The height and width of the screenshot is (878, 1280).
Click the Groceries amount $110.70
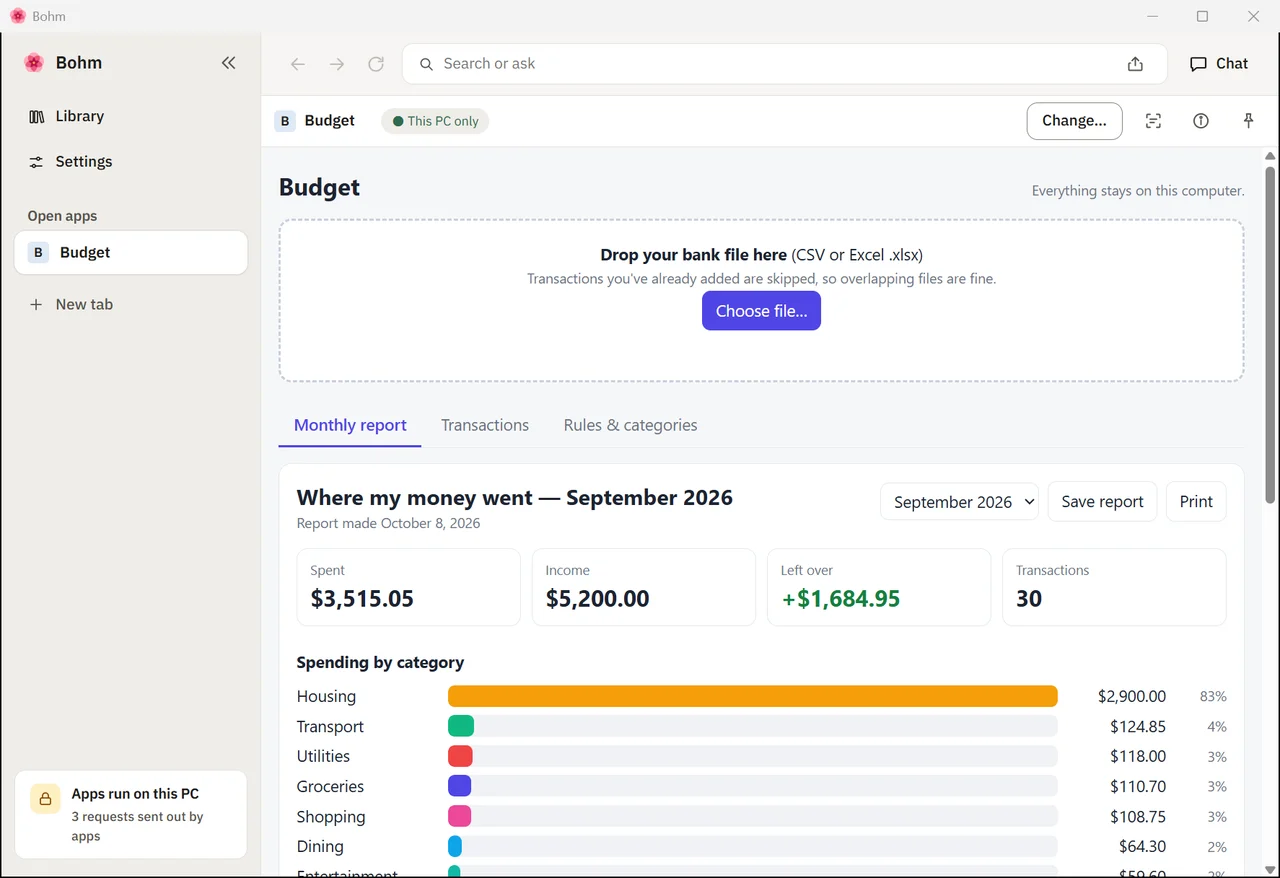(1138, 787)
